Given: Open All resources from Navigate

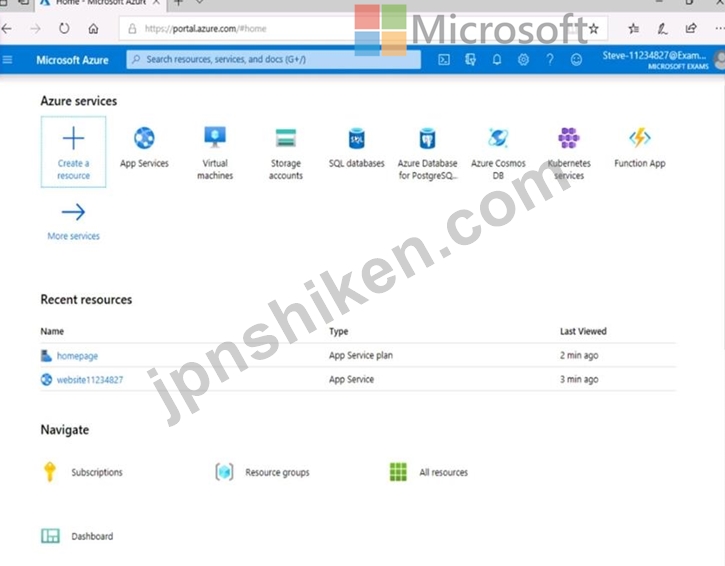Looking at the screenshot, I should coord(429,472).
